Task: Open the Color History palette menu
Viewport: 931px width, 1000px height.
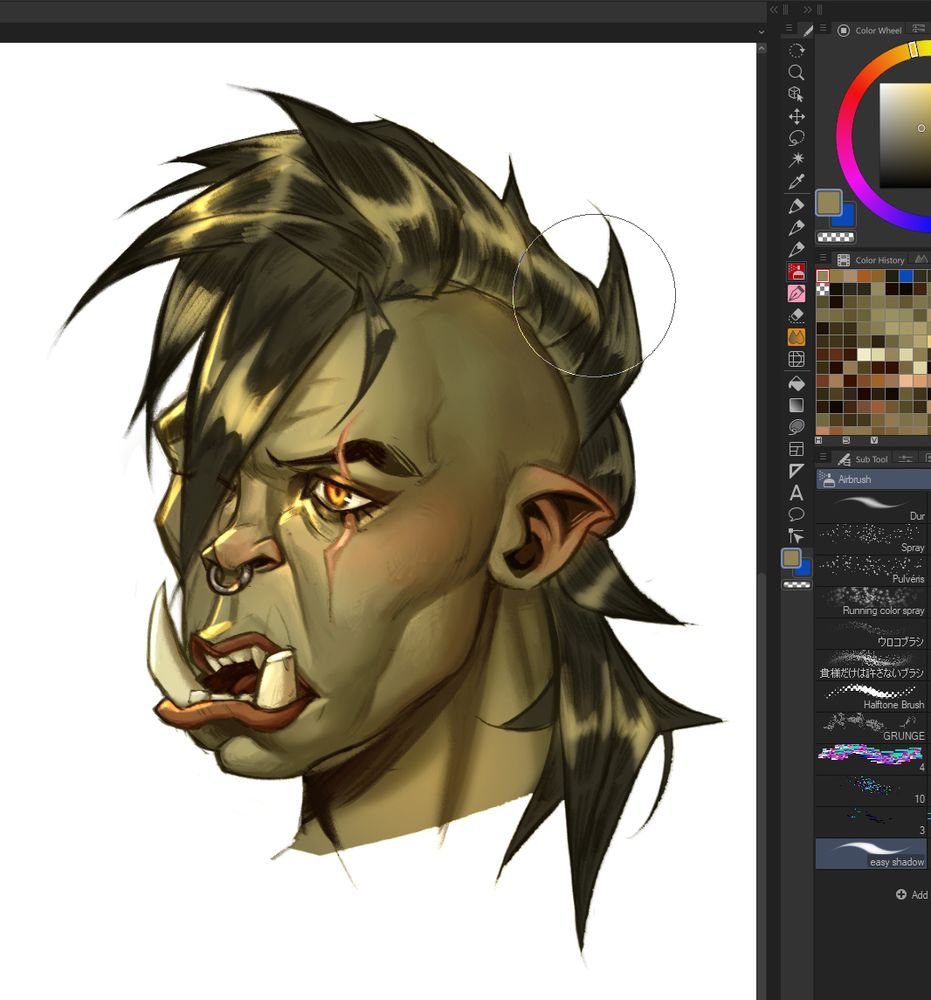Action: point(823,258)
